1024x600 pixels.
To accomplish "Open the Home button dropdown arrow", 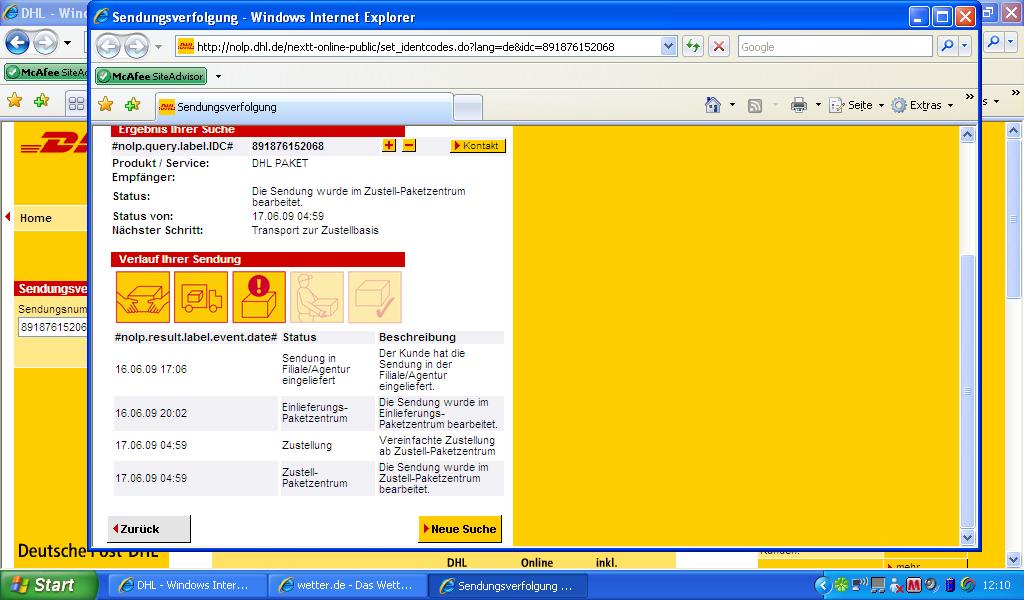I will [732, 105].
